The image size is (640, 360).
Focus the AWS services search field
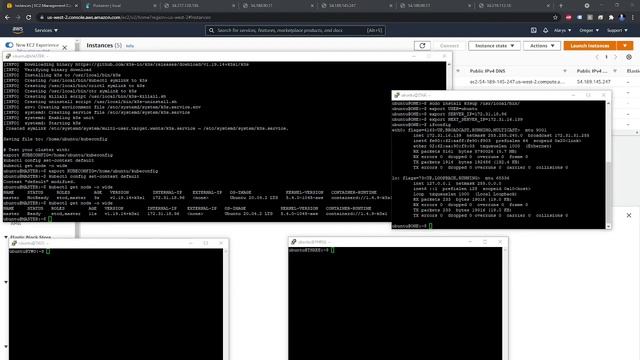point(295,30)
